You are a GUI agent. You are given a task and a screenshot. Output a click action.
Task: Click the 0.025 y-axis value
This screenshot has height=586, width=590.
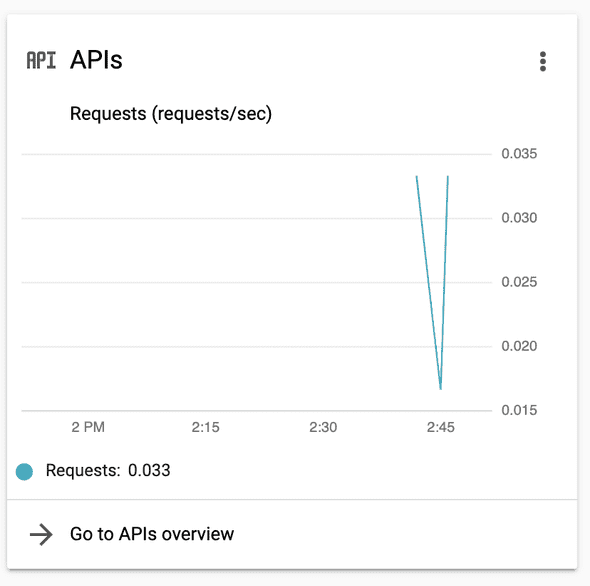pyautogui.click(x=519, y=282)
